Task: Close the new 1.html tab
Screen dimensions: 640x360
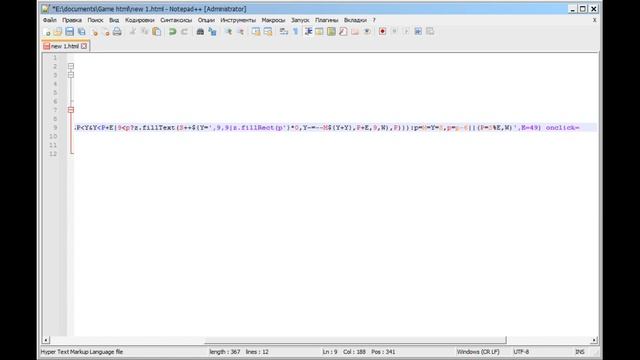Action: (84, 46)
